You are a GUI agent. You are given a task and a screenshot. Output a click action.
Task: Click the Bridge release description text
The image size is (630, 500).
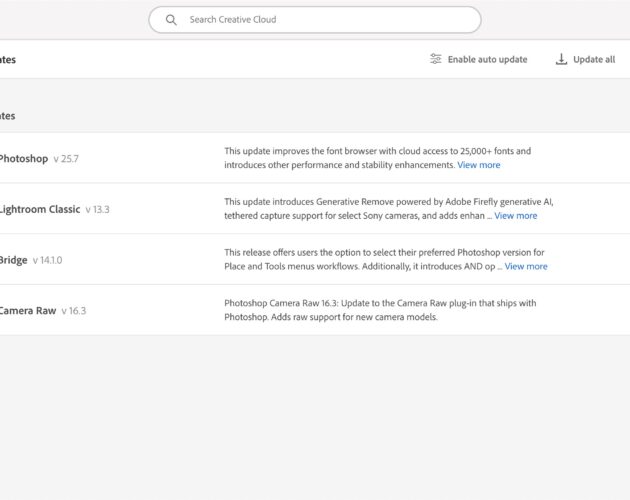click(384, 259)
